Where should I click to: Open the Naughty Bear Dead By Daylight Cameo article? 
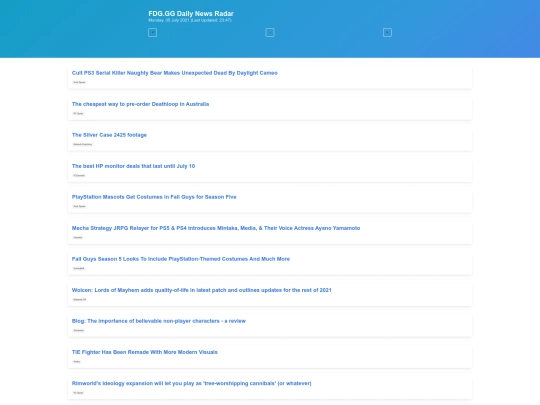(175, 73)
